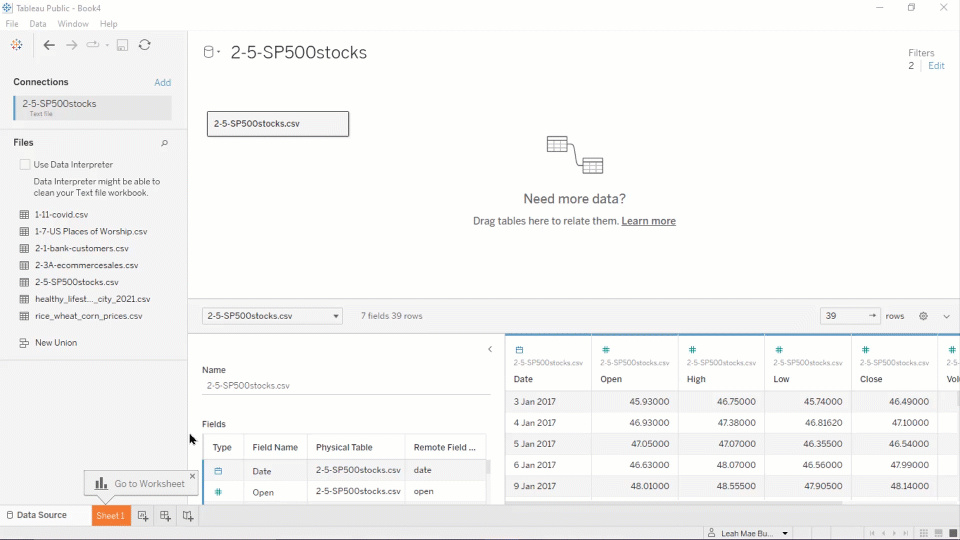
Task: Select the 2-5-SP500stocks connection
Action: coord(92,108)
